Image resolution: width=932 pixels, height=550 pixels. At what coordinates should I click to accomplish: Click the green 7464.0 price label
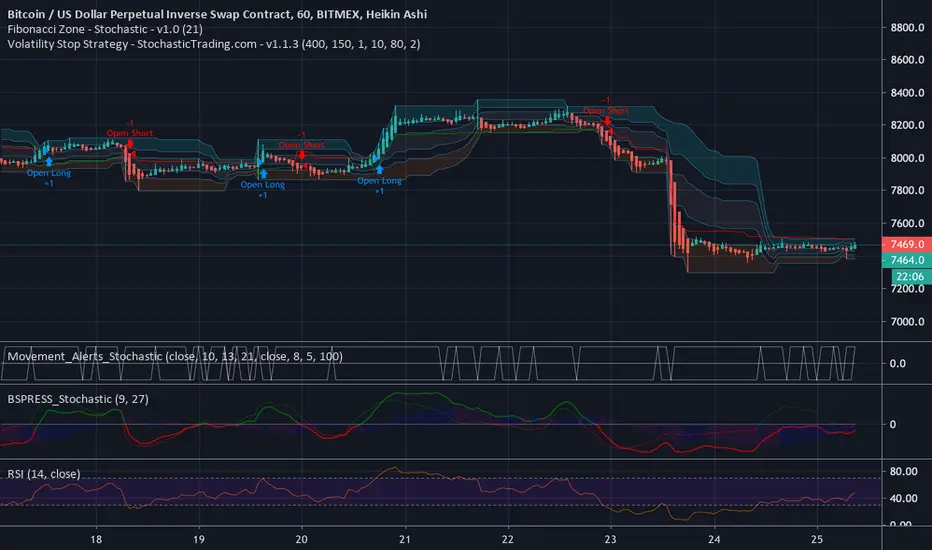[906, 260]
